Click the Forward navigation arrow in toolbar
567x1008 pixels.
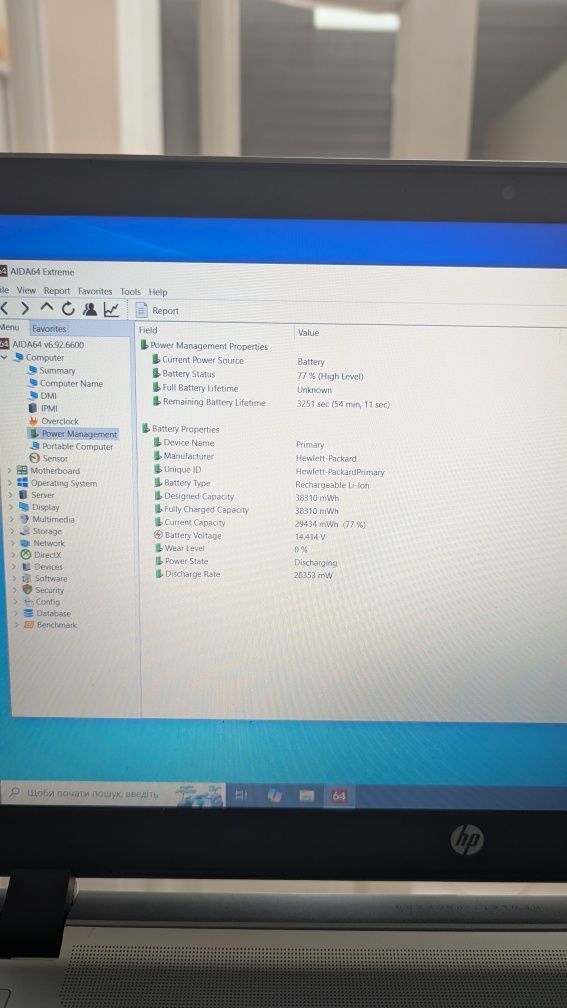pos(24,309)
